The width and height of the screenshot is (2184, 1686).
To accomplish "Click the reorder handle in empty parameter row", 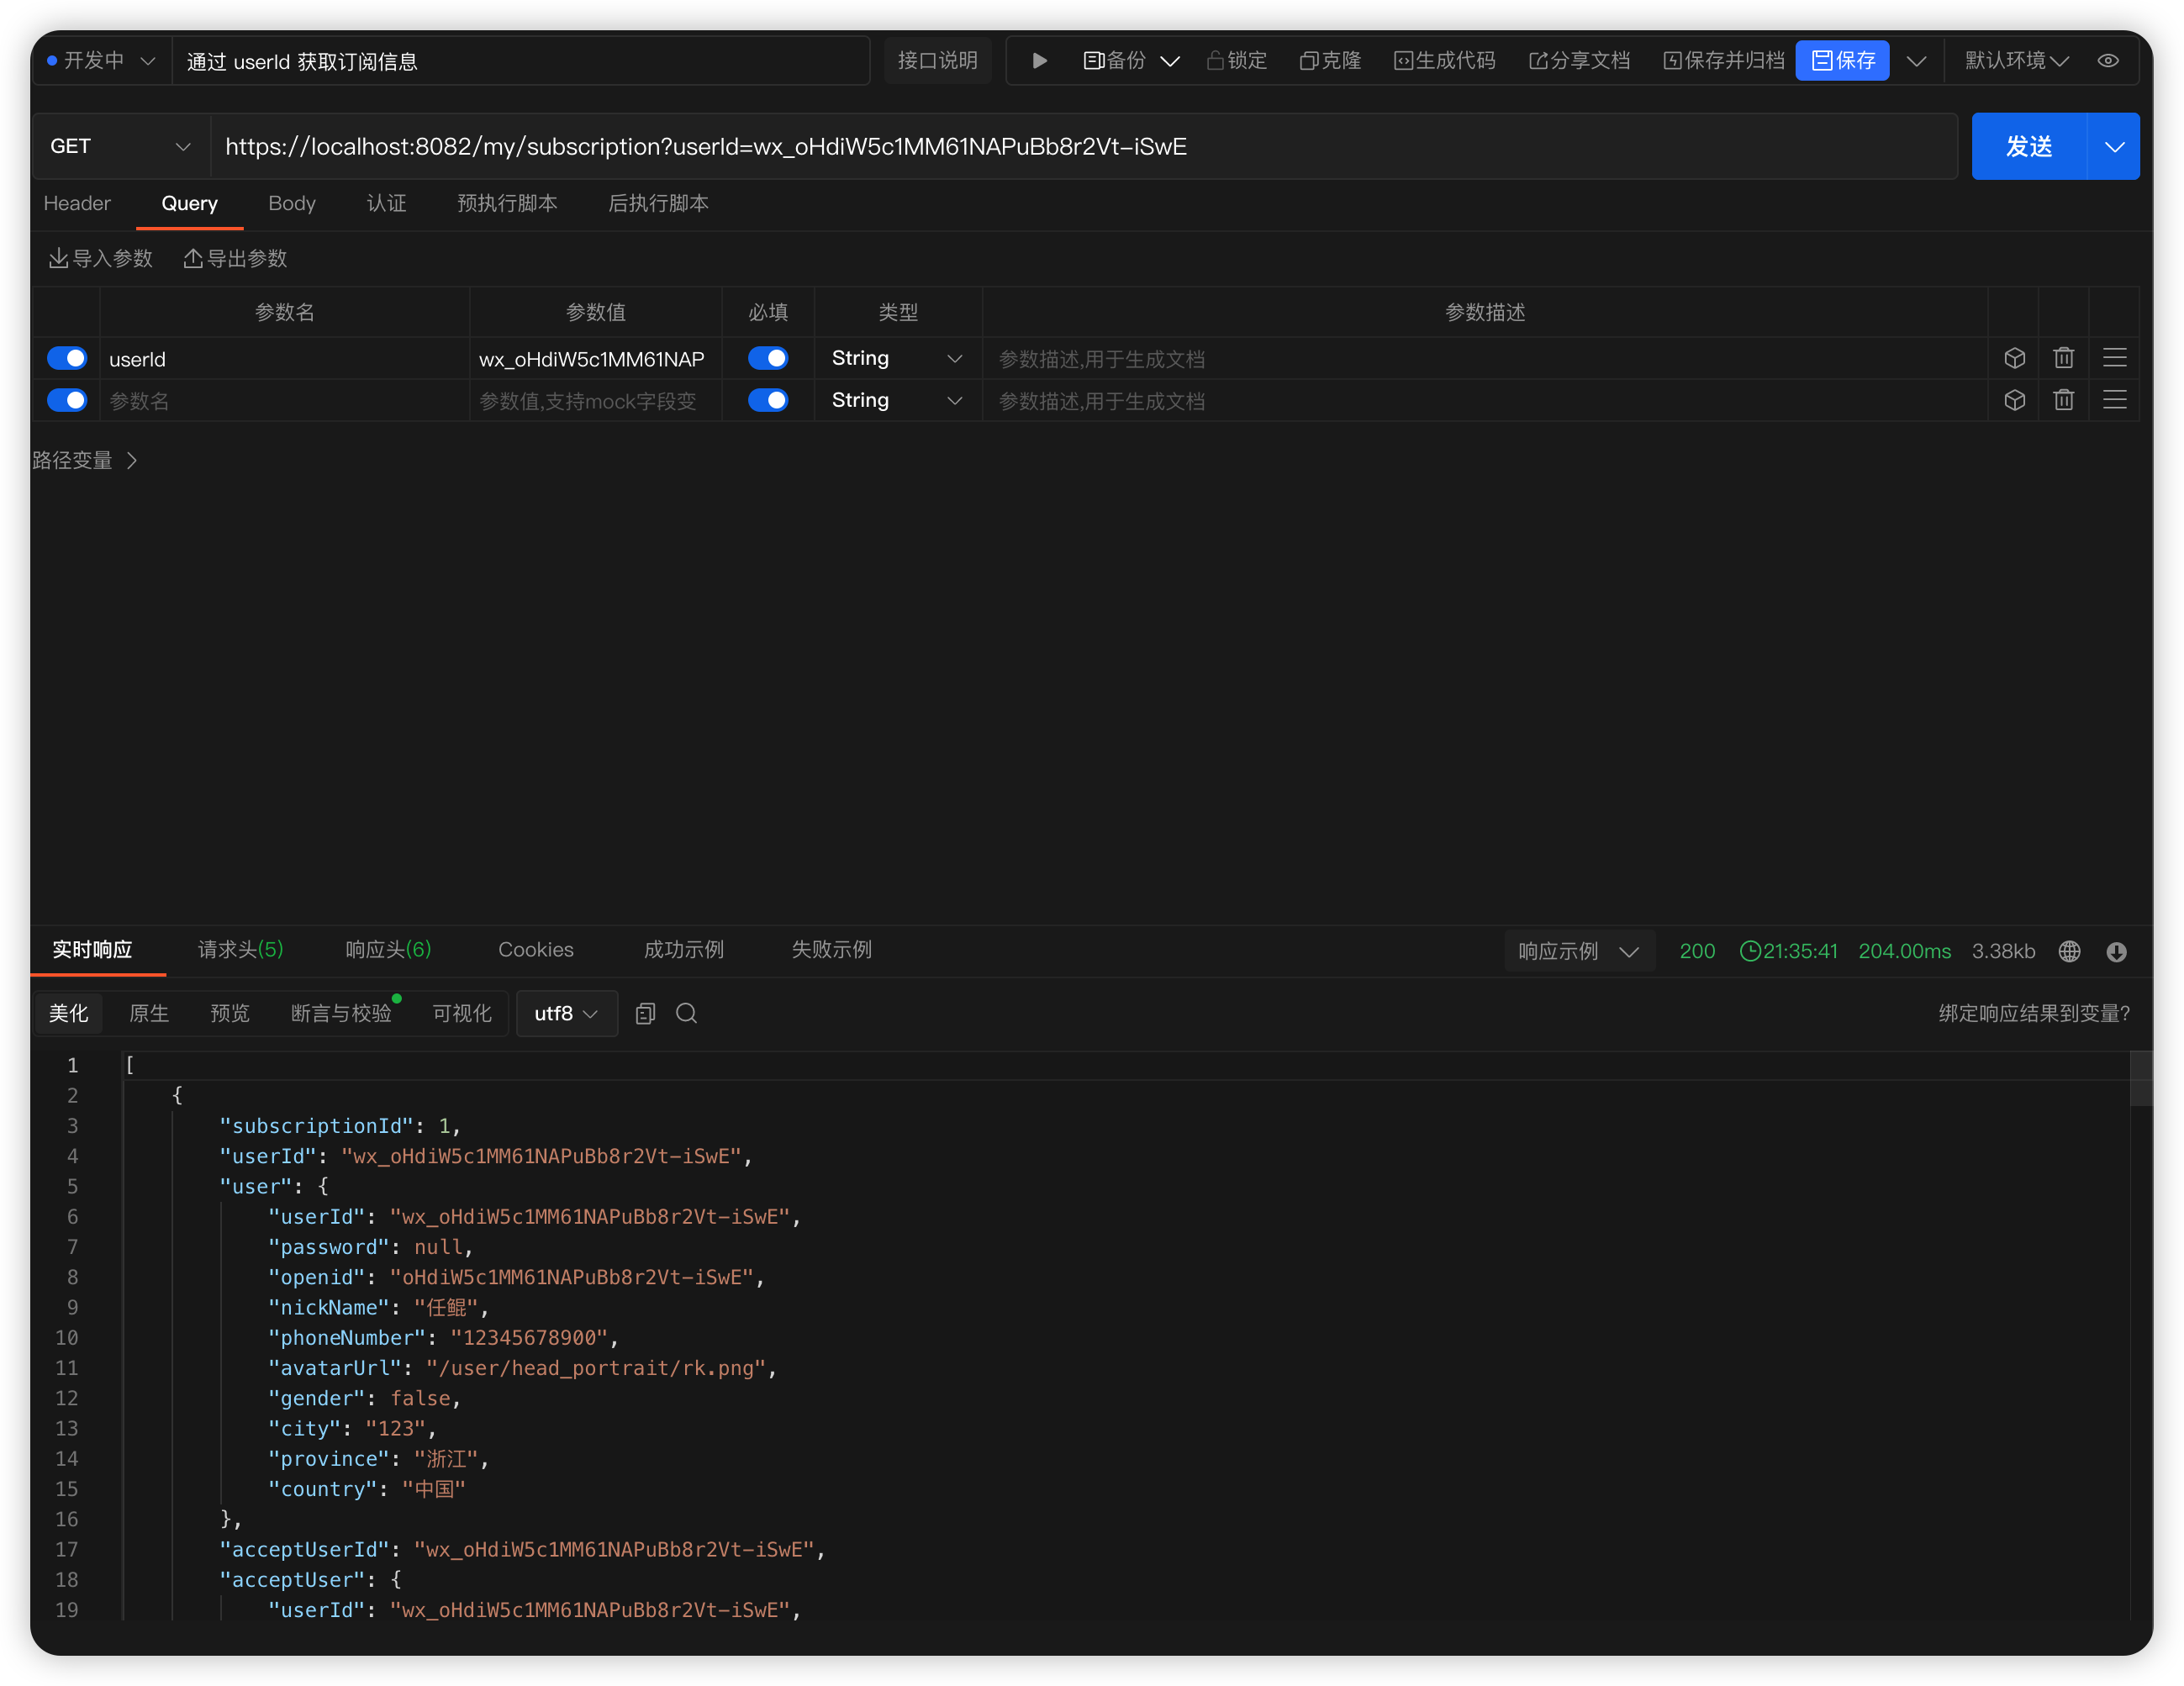I will pos(2114,400).
